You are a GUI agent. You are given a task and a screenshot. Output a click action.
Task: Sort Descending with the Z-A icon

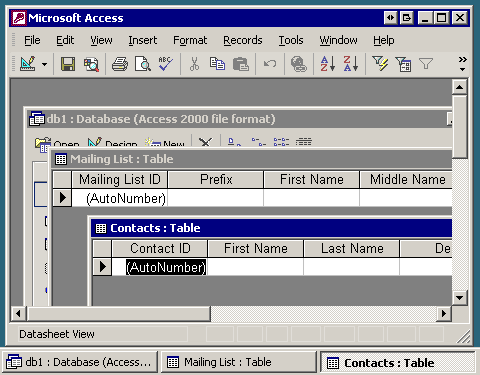tap(350, 64)
